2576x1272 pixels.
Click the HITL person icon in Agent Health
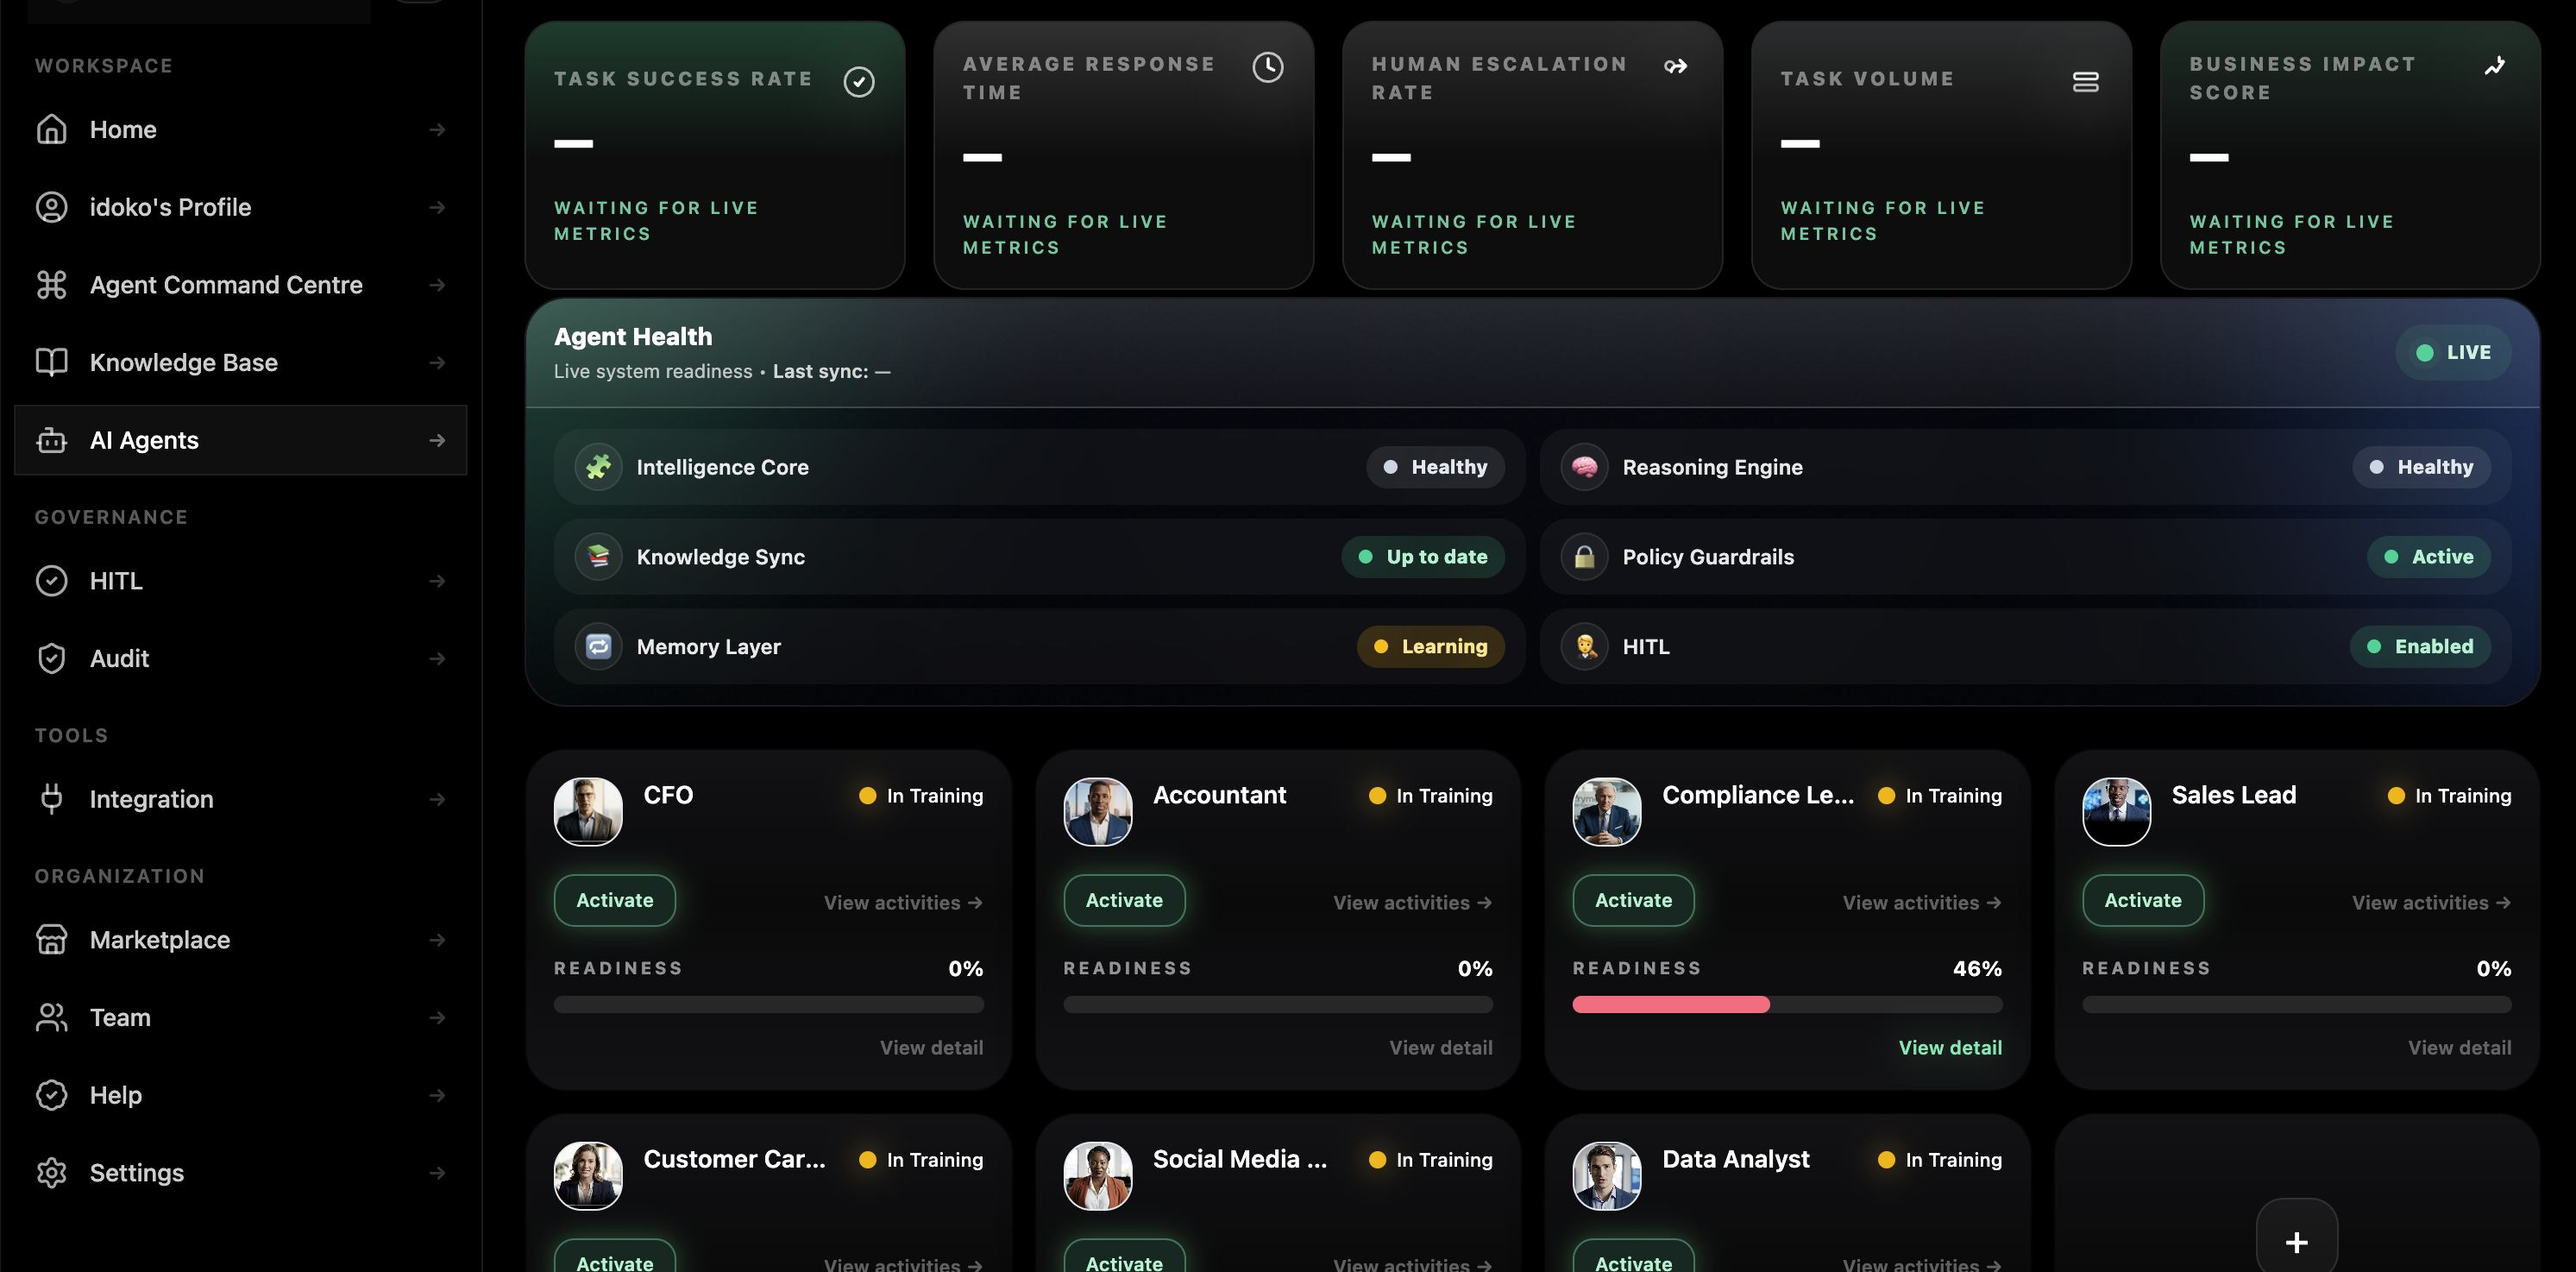click(x=1584, y=646)
